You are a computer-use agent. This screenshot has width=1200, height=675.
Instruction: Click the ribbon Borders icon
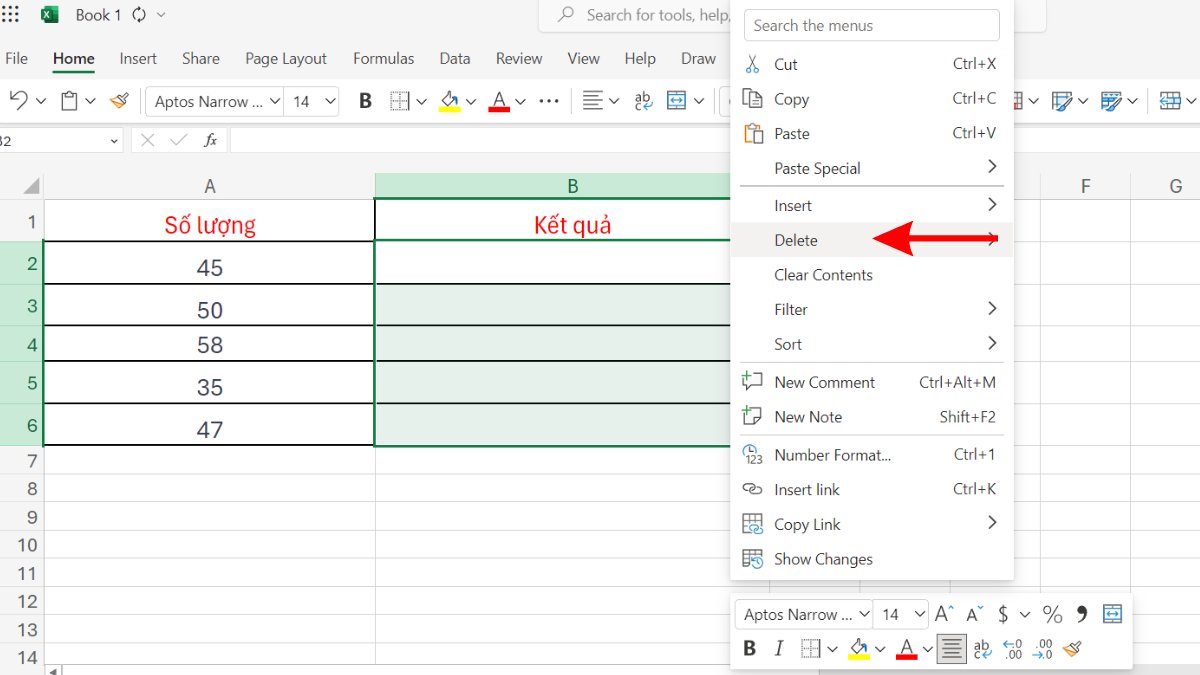coord(400,101)
